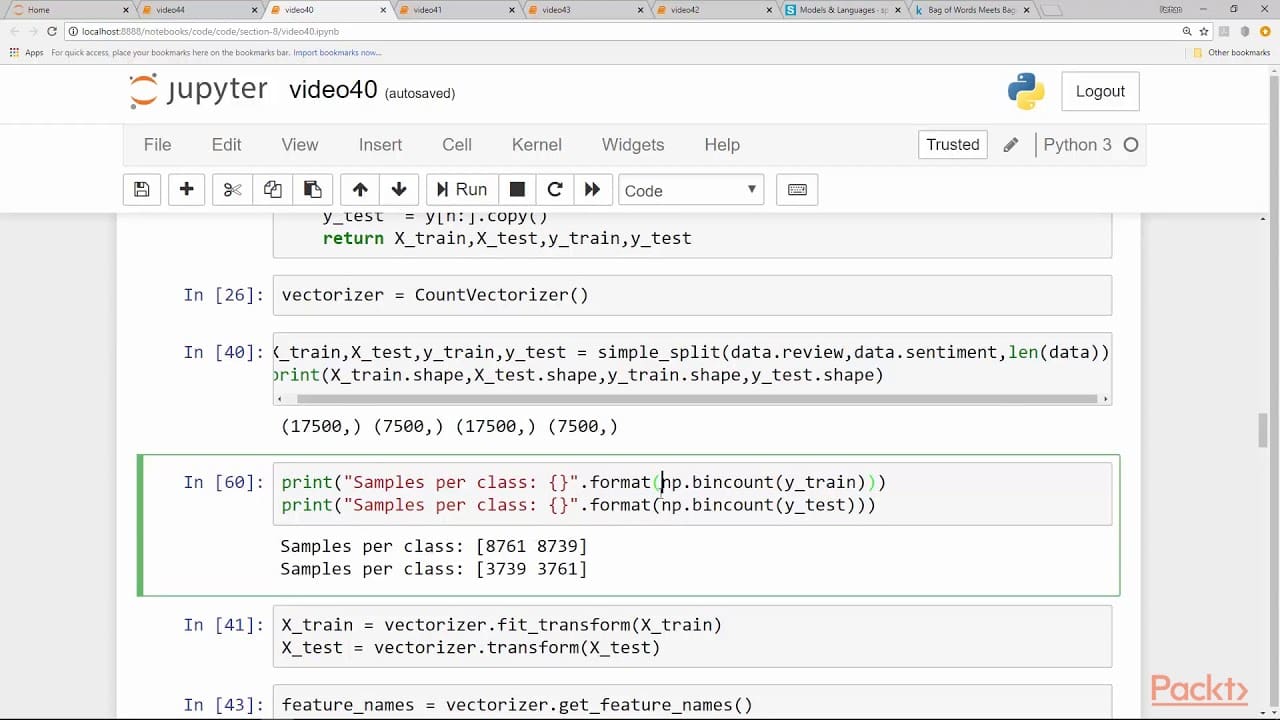Viewport: 1280px width, 720px height.
Task: Open the cell type Code dropdown
Action: click(690, 190)
